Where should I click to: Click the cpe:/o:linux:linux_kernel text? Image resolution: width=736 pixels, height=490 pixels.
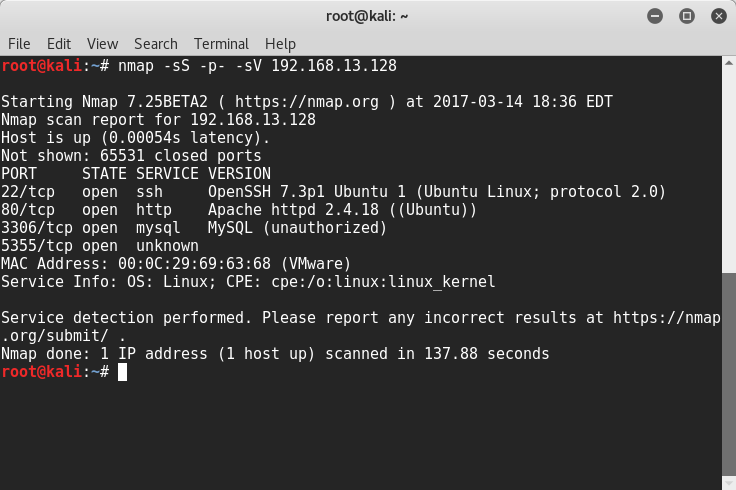pyautogui.click(x=383, y=282)
